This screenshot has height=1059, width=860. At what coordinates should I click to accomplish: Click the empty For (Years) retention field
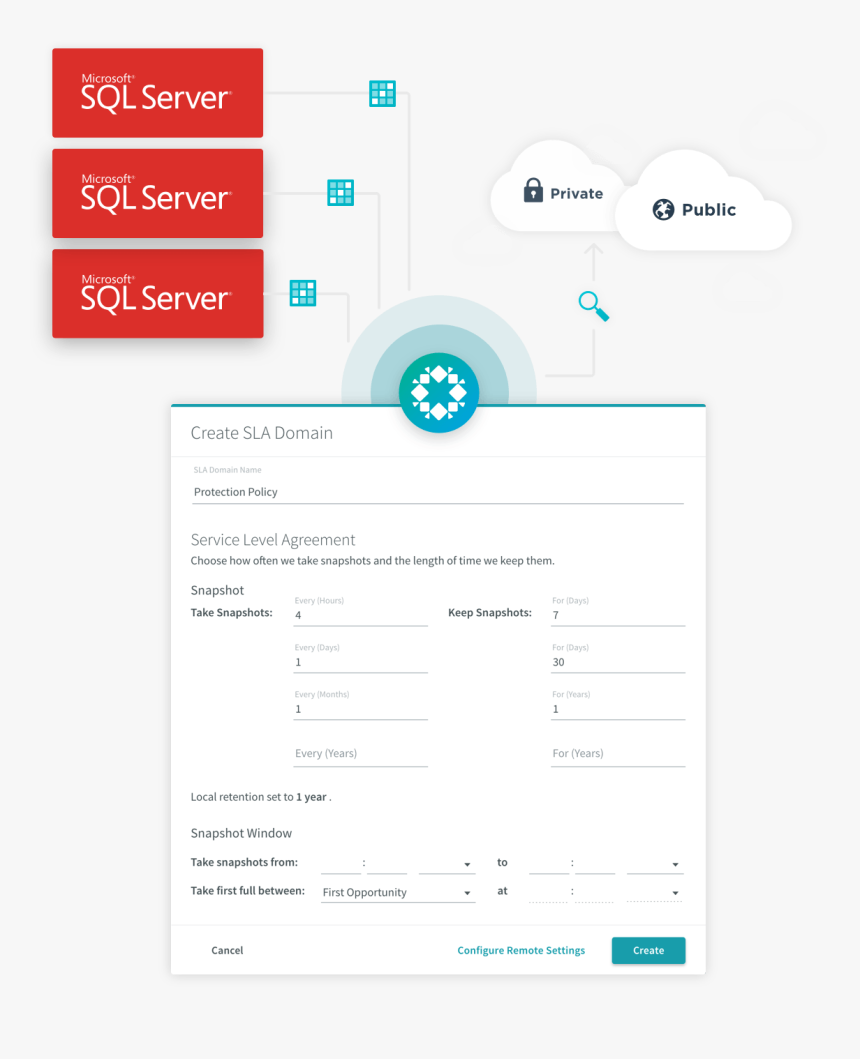click(617, 754)
